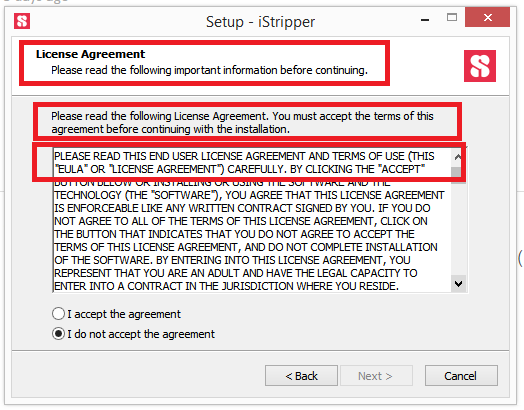Click the scrollbar thumb of license text box
The width and height of the screenshot is (524, 410).
coord(458,175)
